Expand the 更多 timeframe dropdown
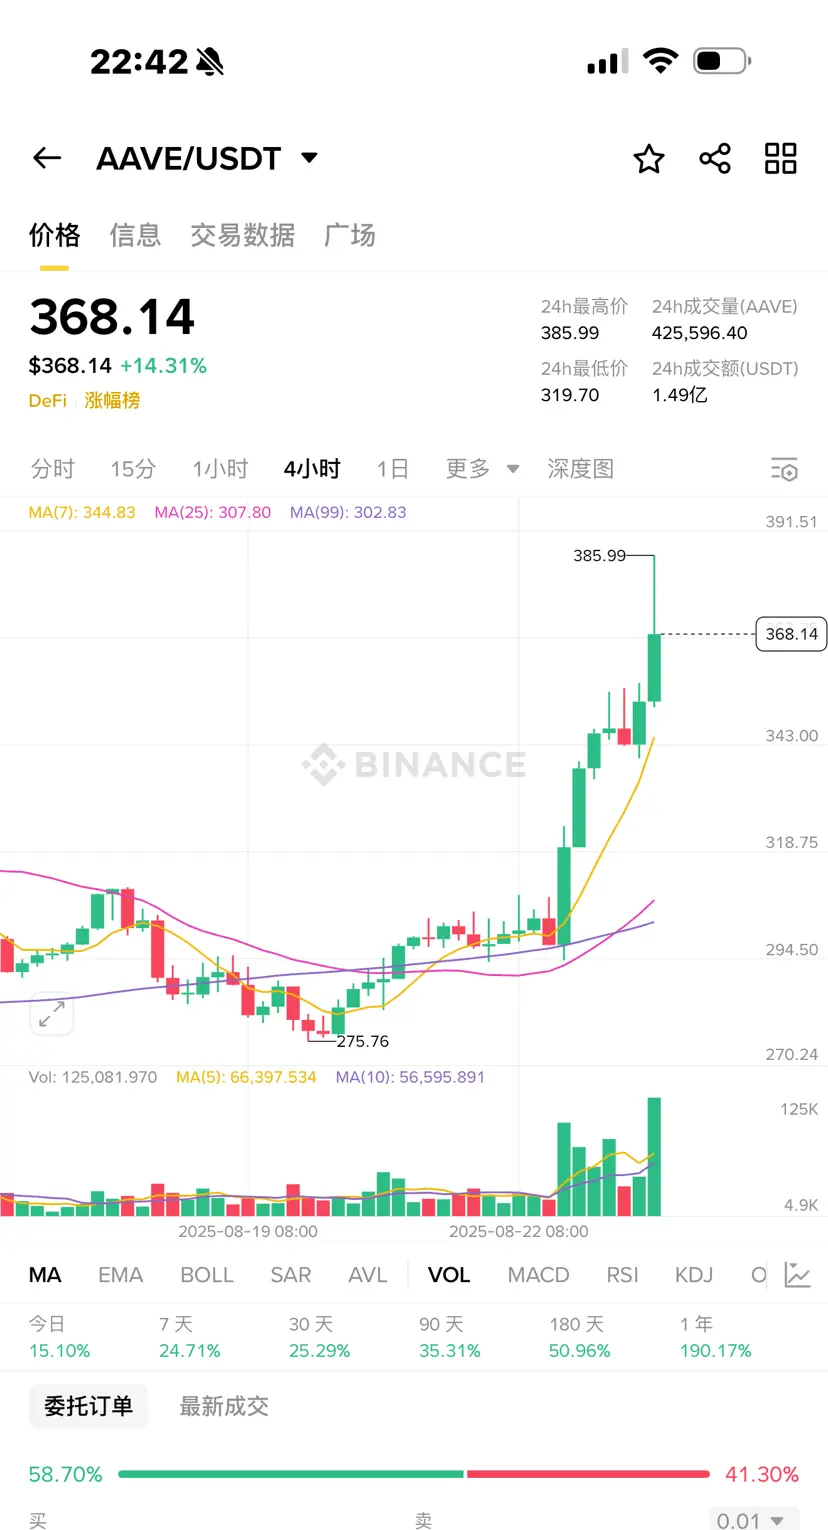The height and width of the screenshot is (1530, 828). (x=483, y=469)
